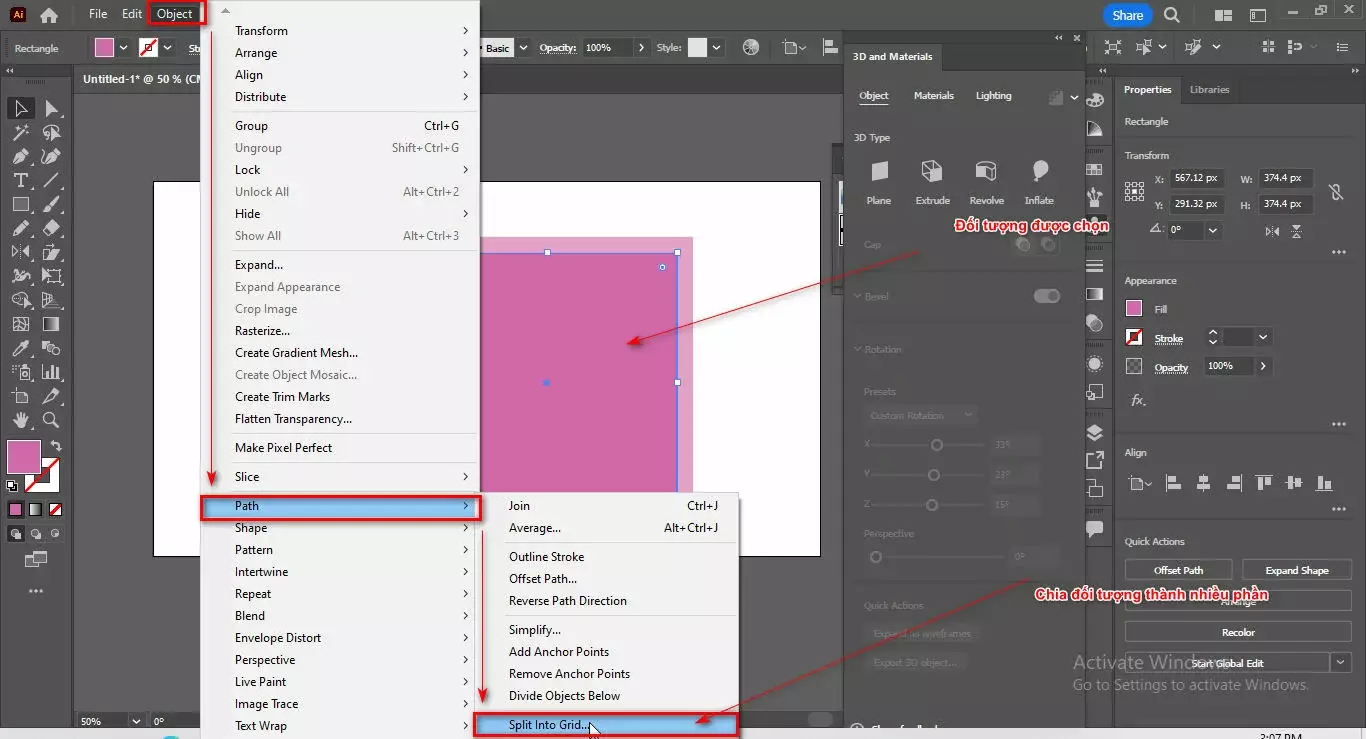Choose Split Into Grid from Path submenu
This screenshot has height=739, width=1366.
point(547,725)
